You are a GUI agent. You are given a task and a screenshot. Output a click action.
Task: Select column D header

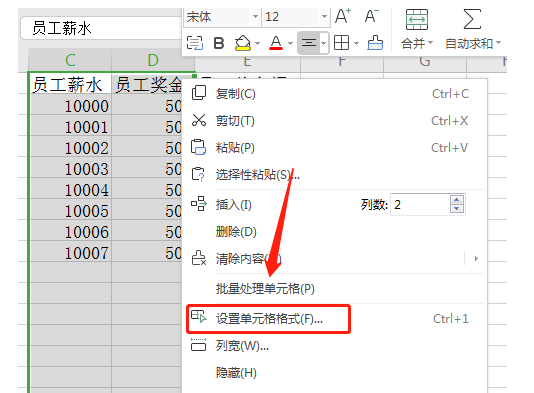153,60
